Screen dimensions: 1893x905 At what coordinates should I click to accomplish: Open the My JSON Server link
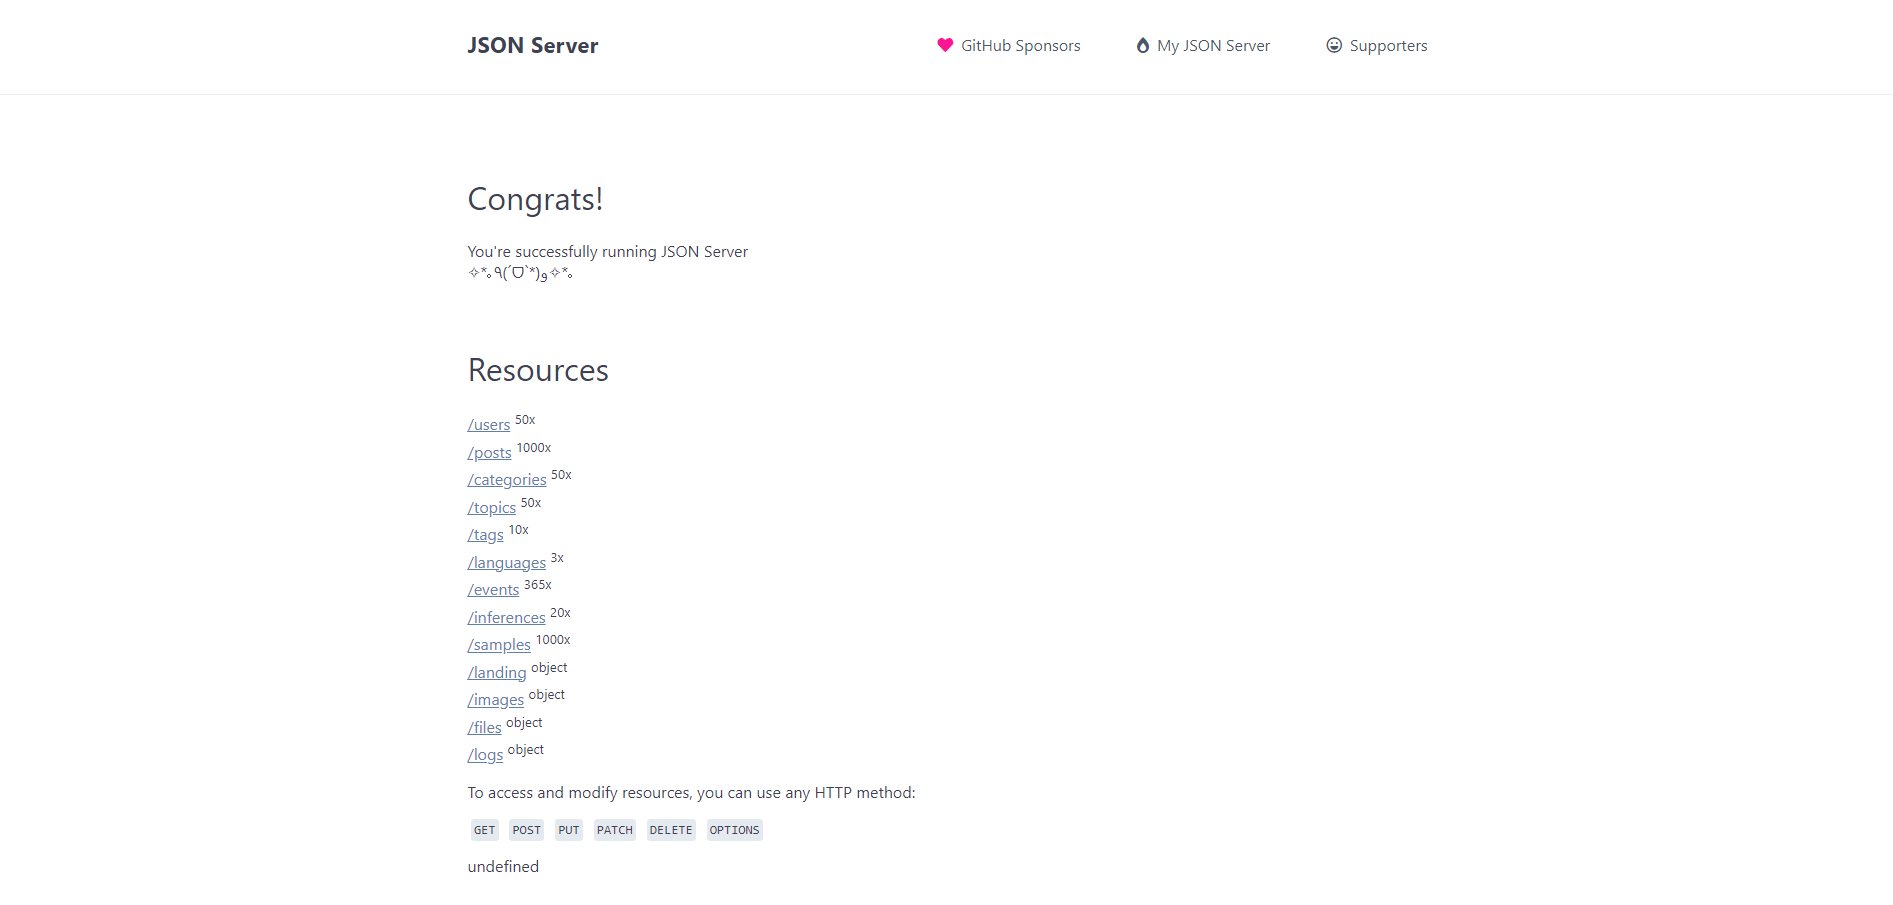1203,45
